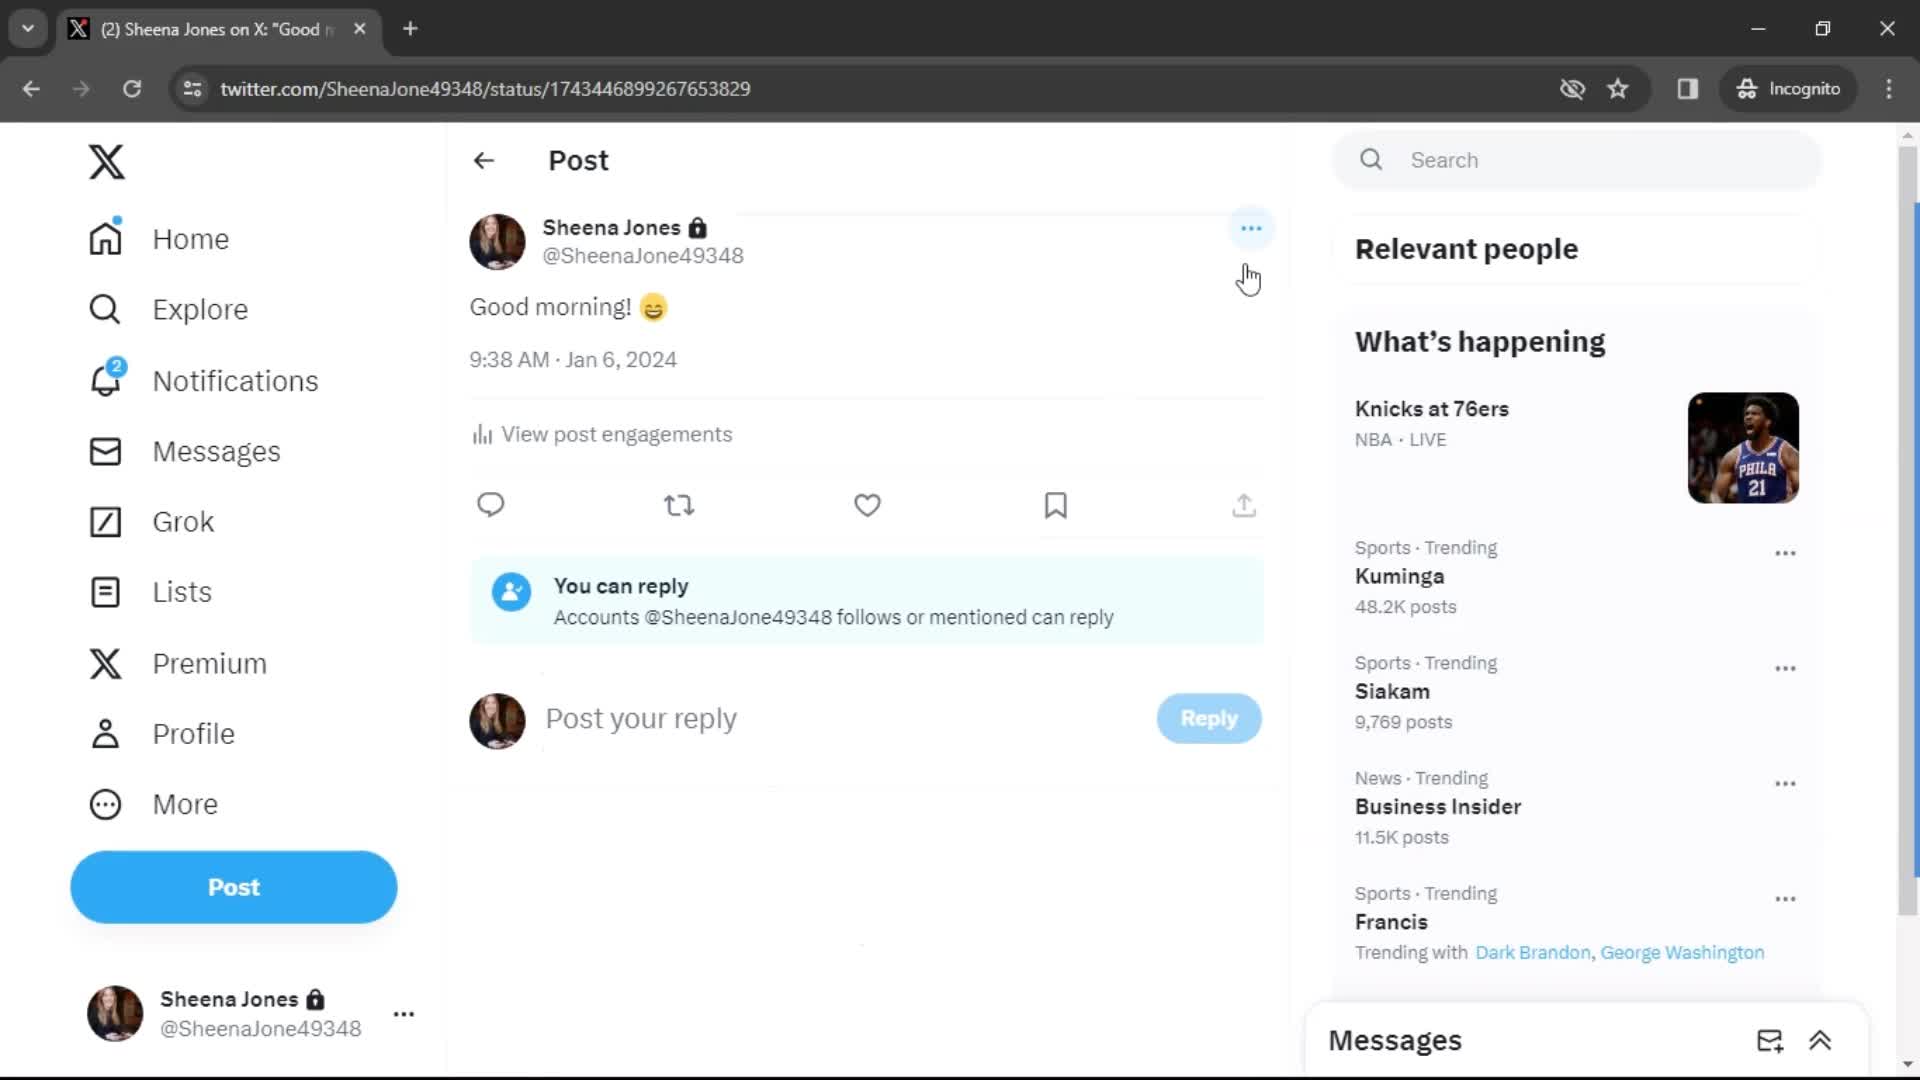Toggle the browser side panel

click(1688, 89)
